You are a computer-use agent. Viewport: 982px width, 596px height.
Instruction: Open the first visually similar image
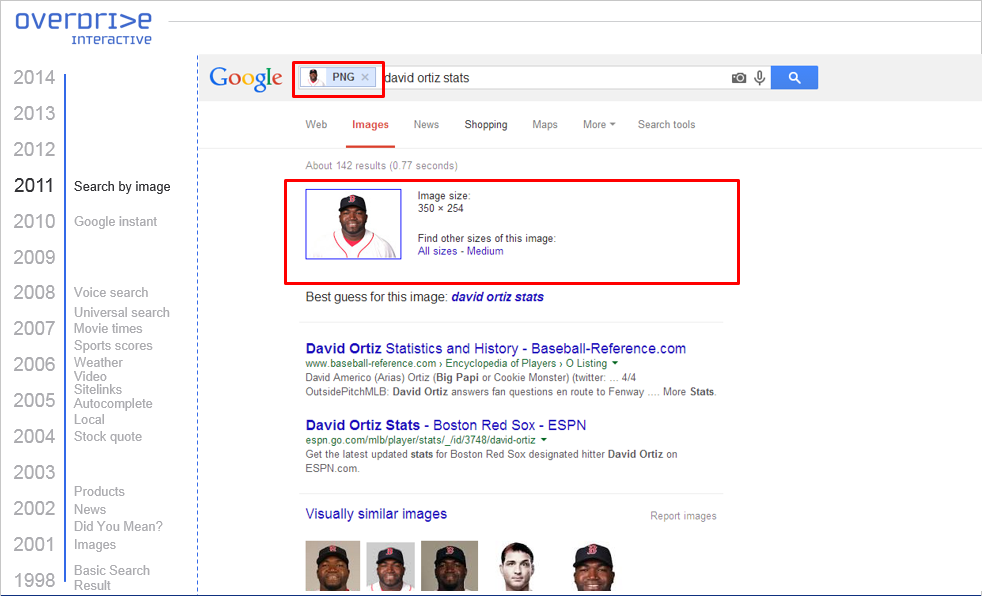point(333,566)
